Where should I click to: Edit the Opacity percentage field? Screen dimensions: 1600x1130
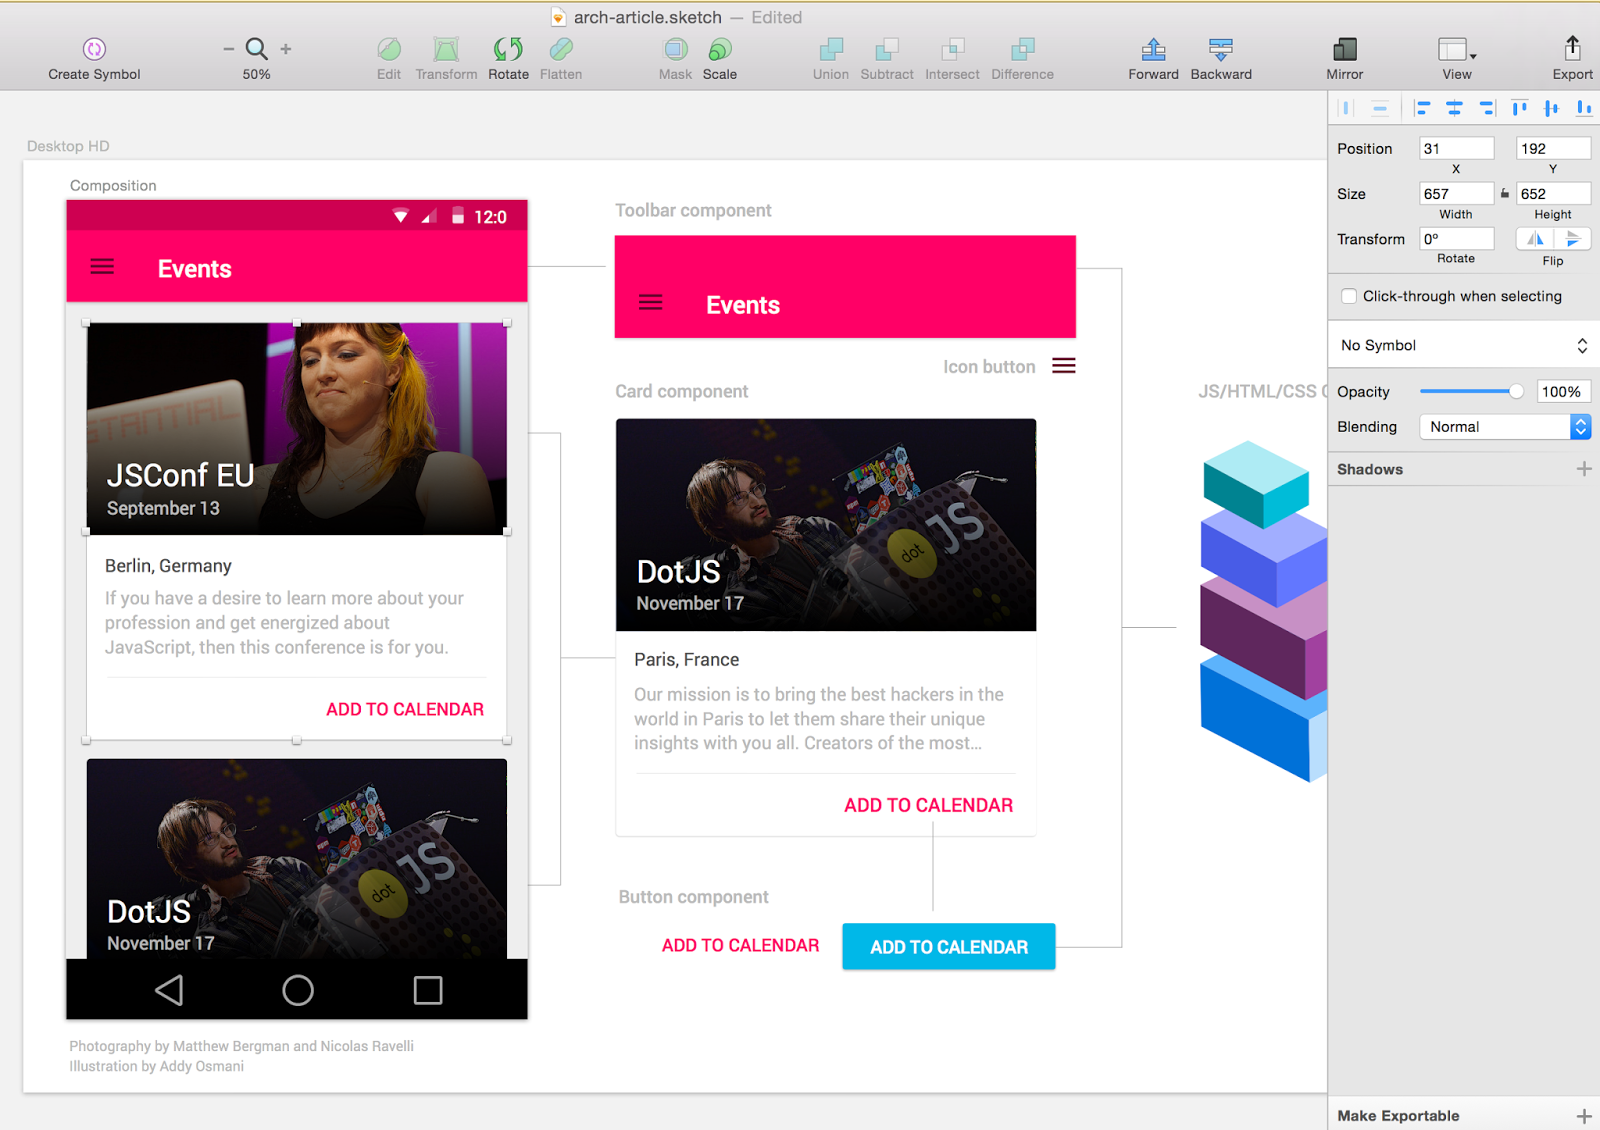click(1564, 392)
